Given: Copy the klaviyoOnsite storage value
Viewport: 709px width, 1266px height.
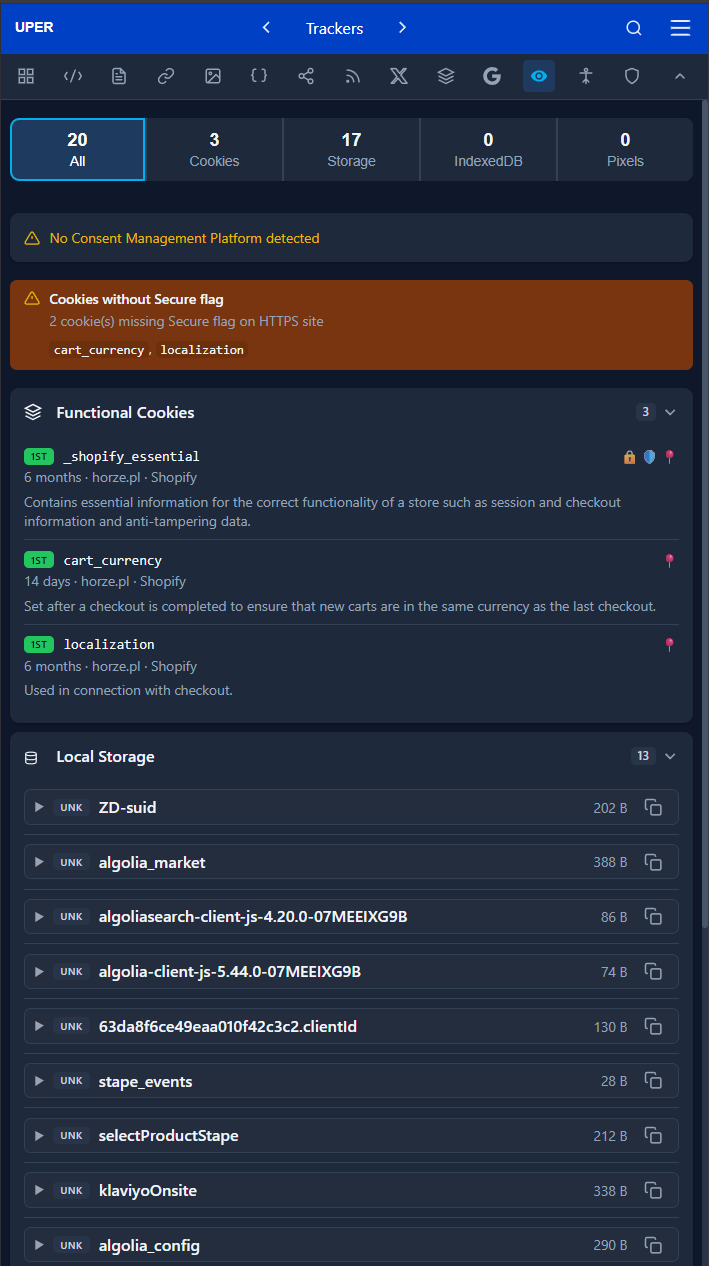Looking at the screenshot, I should [x=653, y=1190].
